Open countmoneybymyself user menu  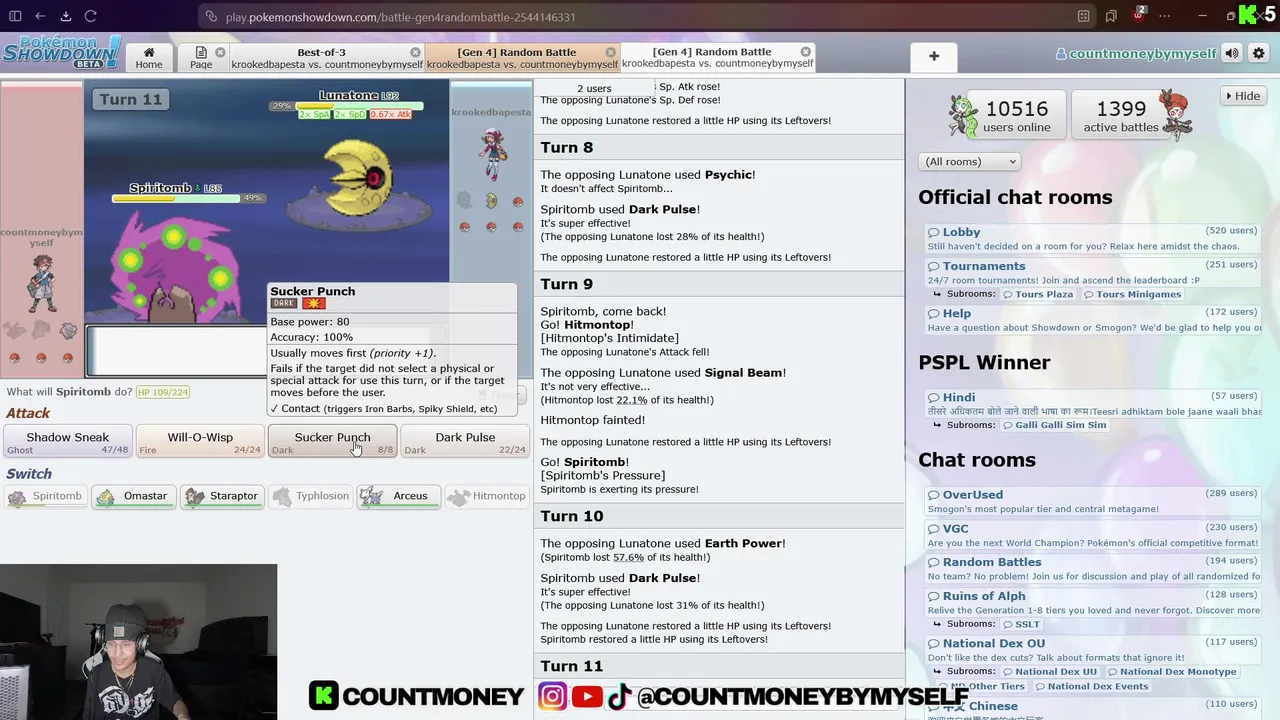(1136, 54)
